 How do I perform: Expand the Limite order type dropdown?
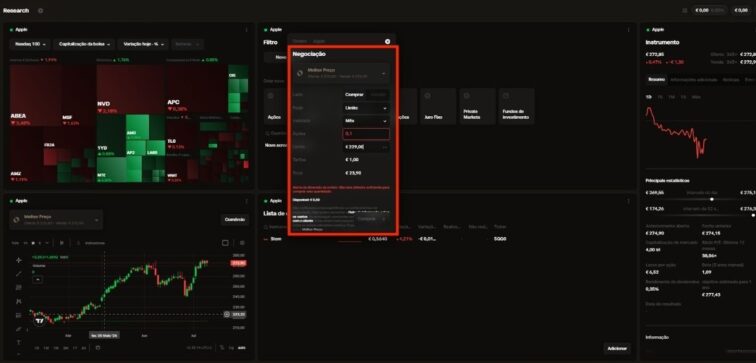[x=366, y=108]
